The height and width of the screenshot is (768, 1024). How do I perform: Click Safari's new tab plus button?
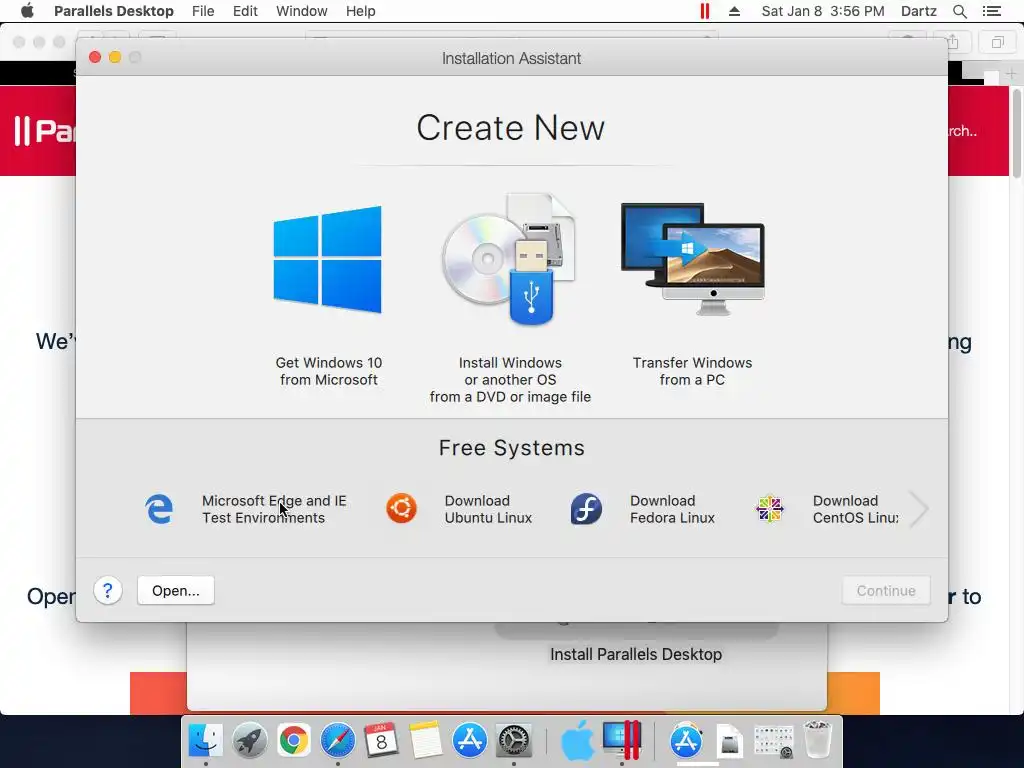coord(1010,74)
